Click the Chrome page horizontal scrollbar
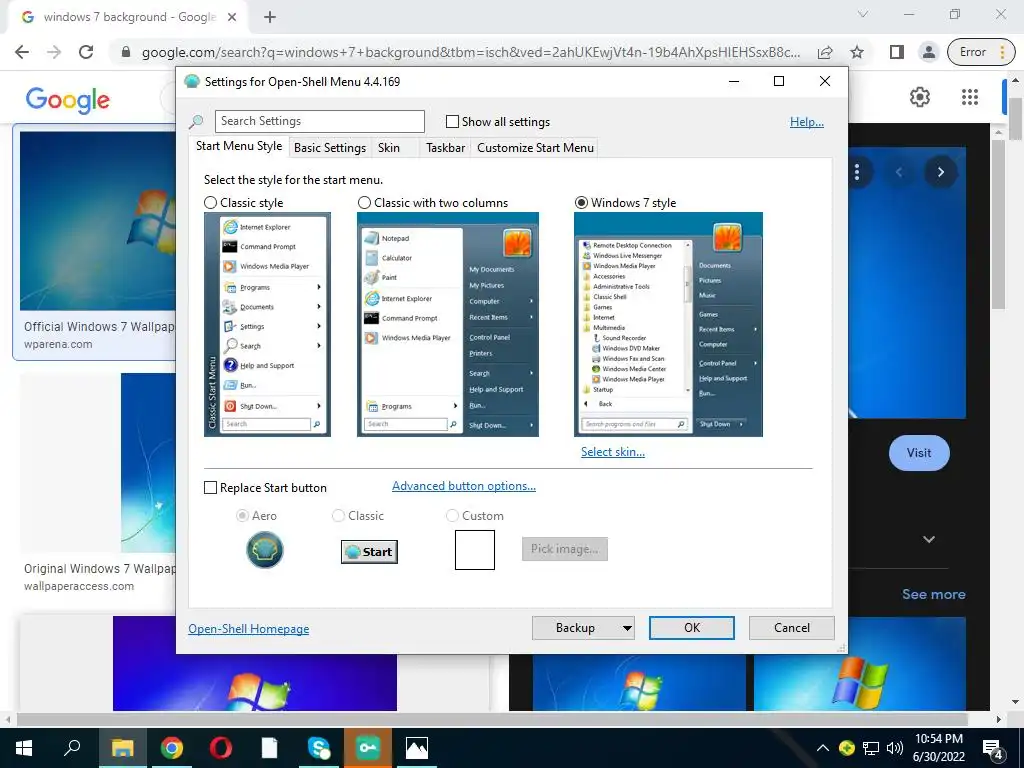The image size is (1024, 768). click(491, 719)
